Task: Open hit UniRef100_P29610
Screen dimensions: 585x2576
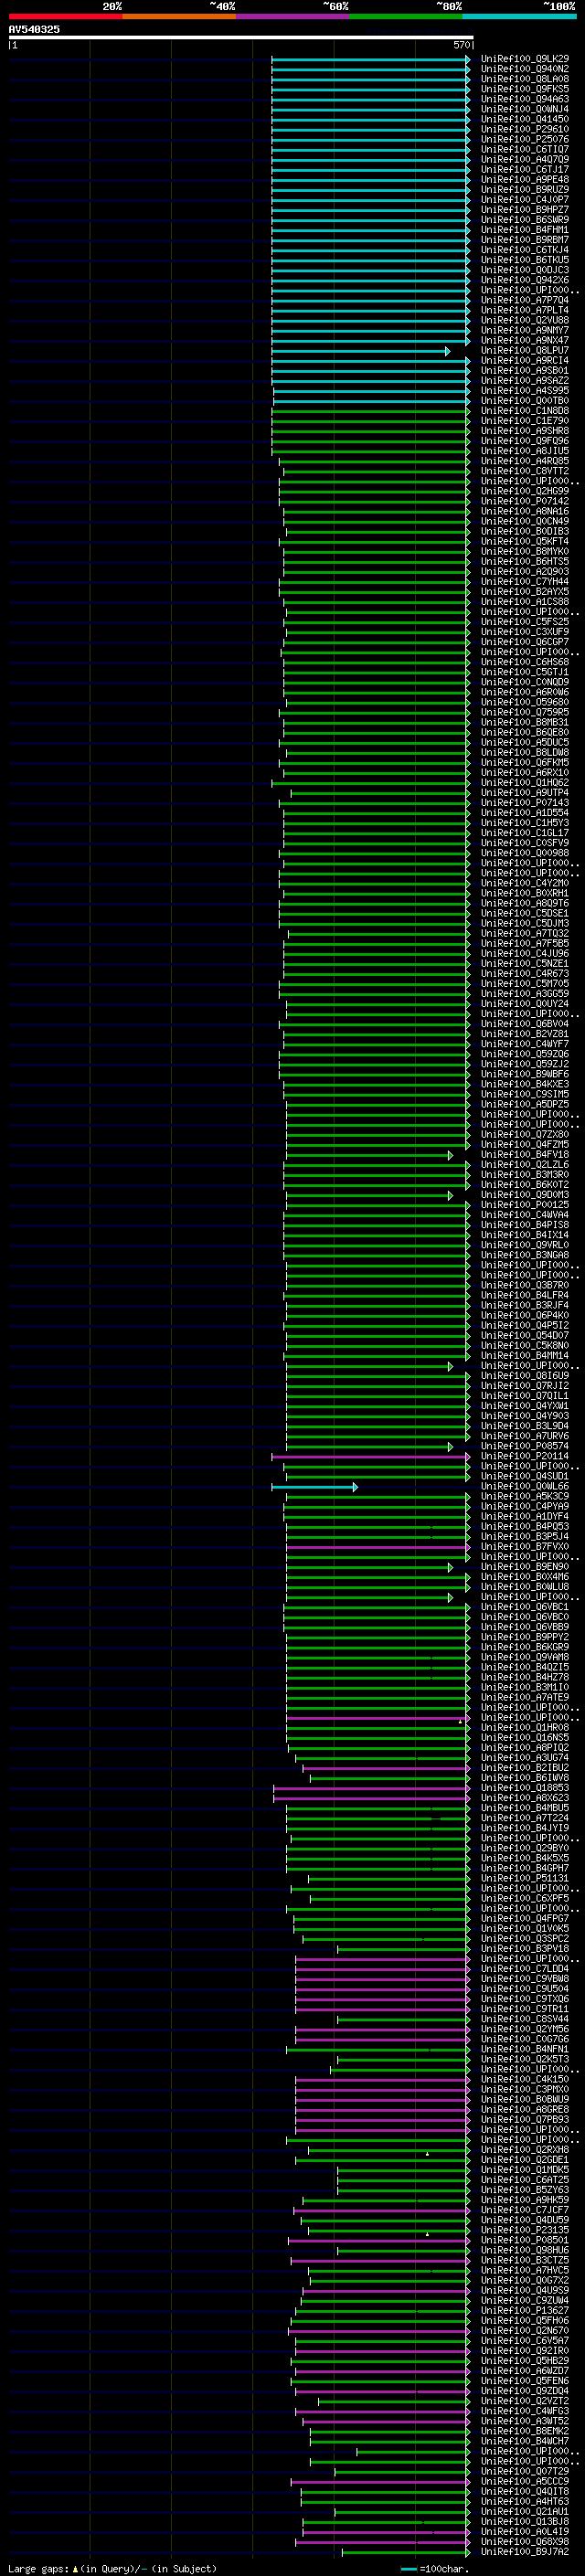Action: click(524, 129)
